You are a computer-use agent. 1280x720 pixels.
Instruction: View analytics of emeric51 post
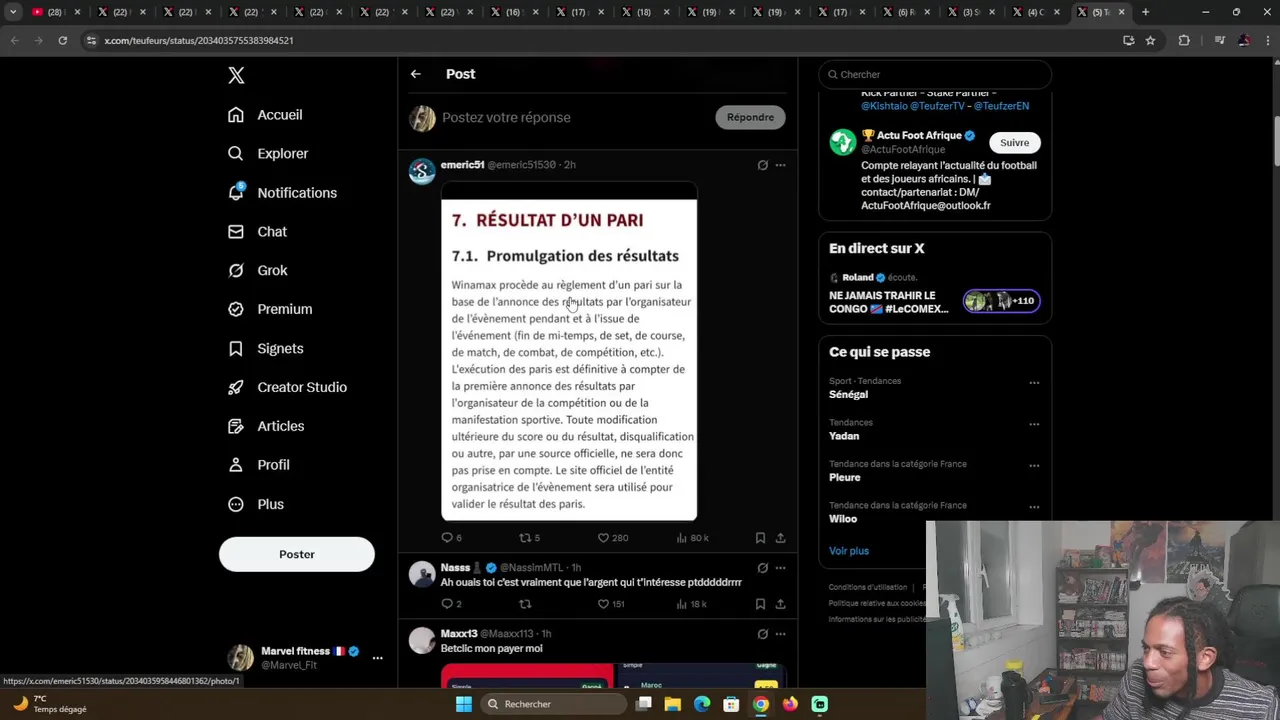point(692,538)
